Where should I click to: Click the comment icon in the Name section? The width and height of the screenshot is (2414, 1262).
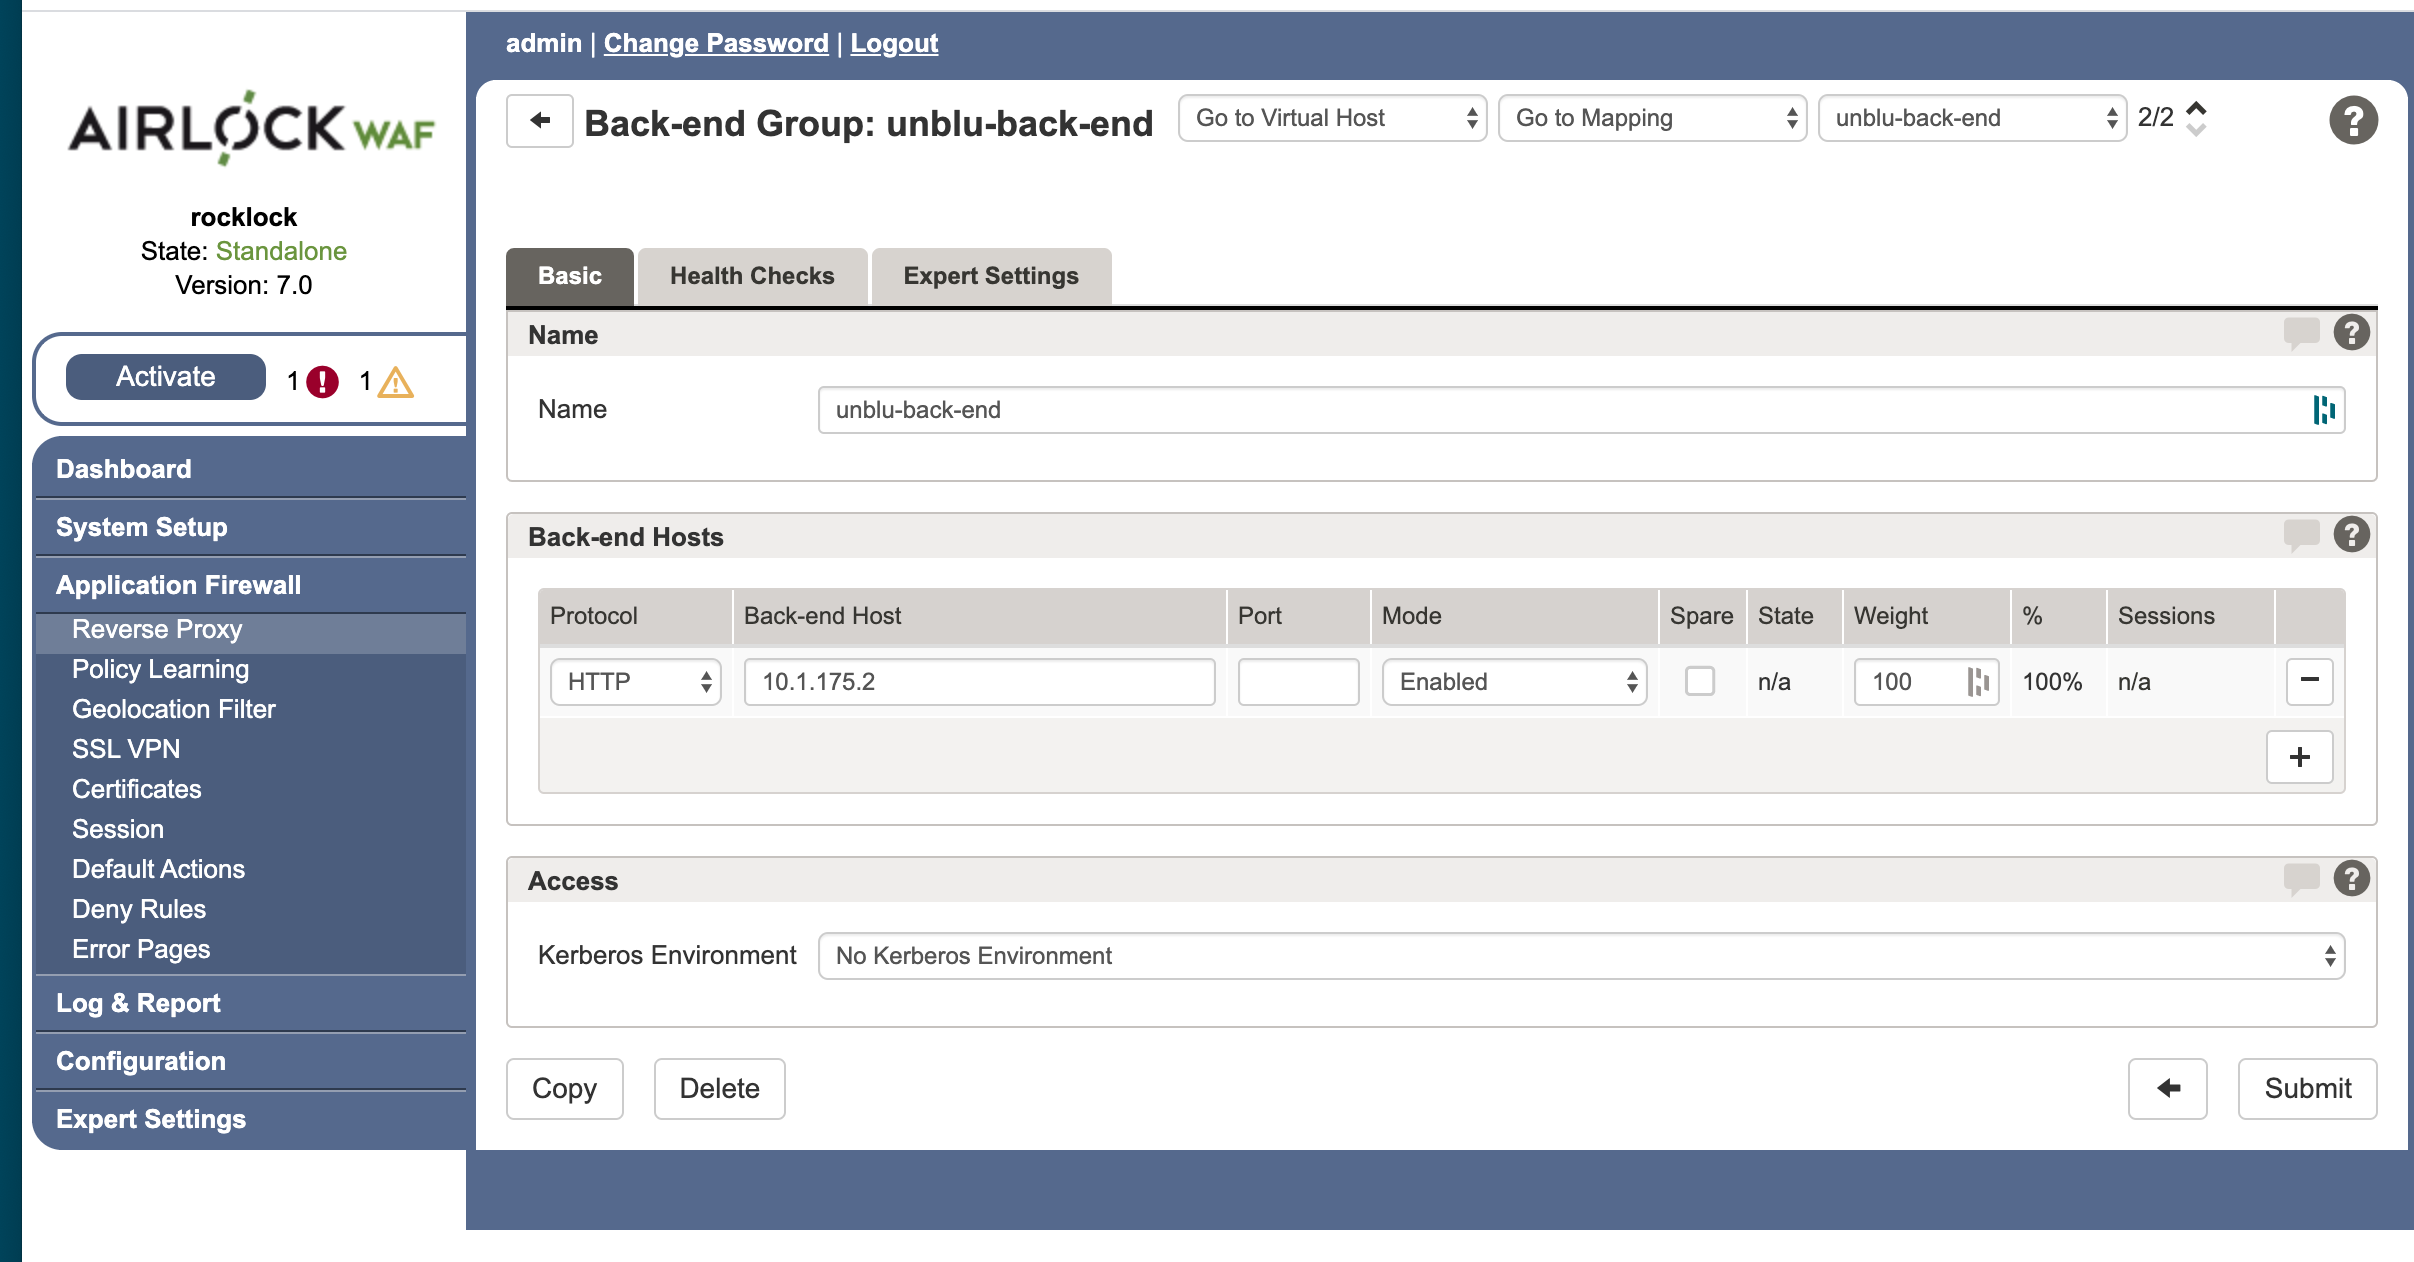[x=2301, y=333]
